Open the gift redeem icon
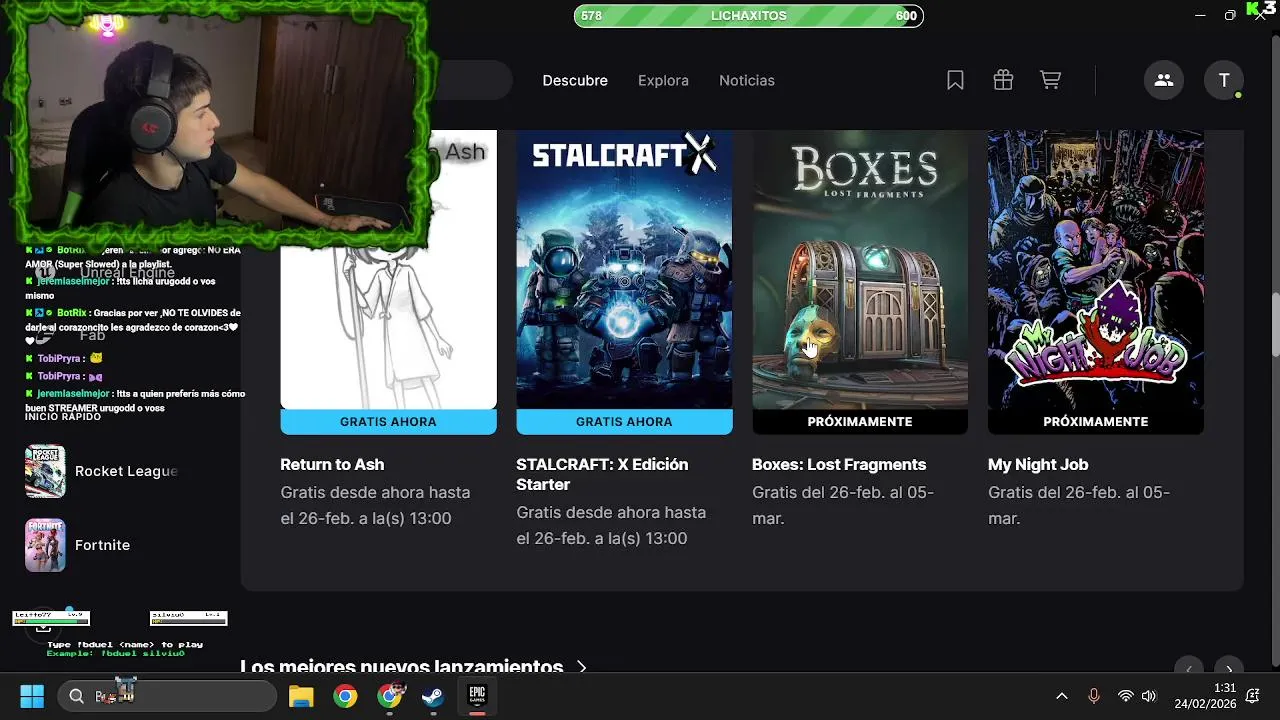The image size is (1280, 720). pos(1003,80)
